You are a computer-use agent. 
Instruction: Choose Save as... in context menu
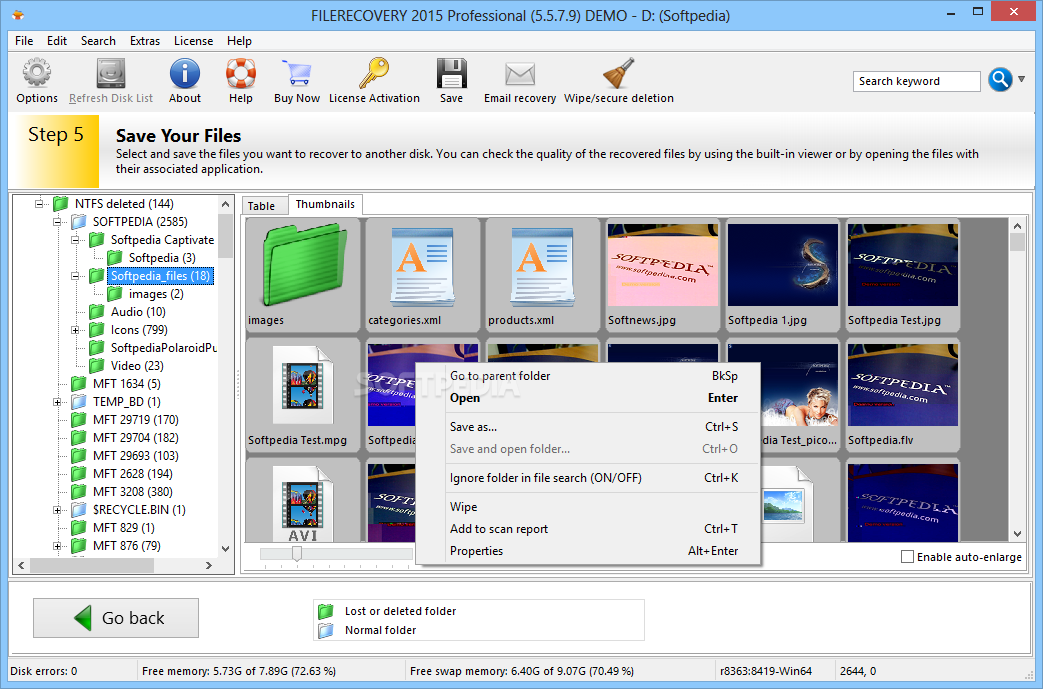pos(588,427)
